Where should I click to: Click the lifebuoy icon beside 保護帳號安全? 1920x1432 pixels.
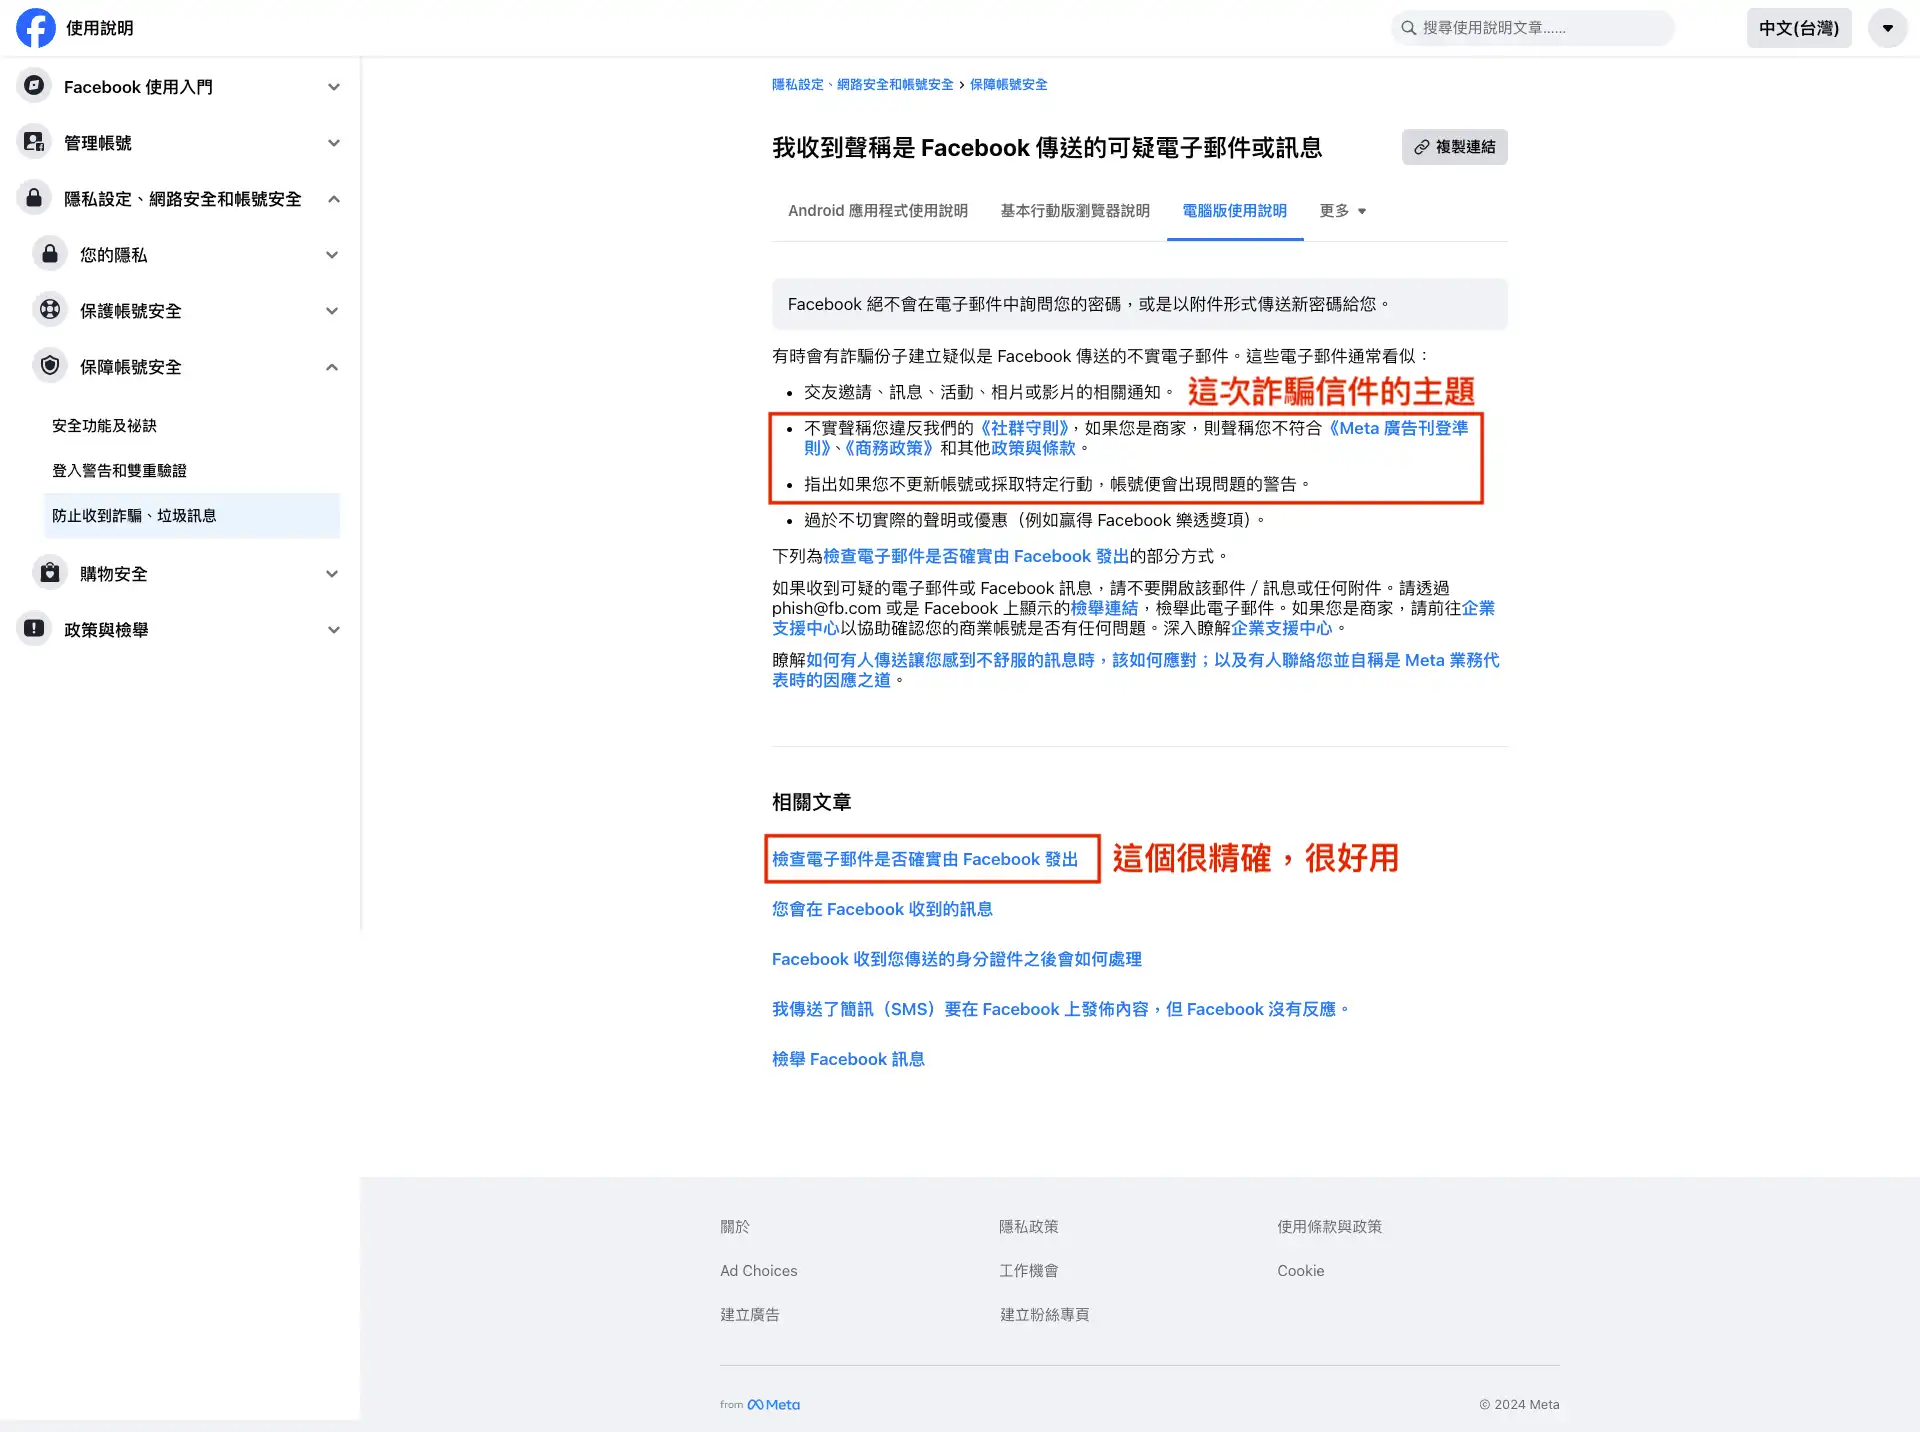[x=50, y=310]
